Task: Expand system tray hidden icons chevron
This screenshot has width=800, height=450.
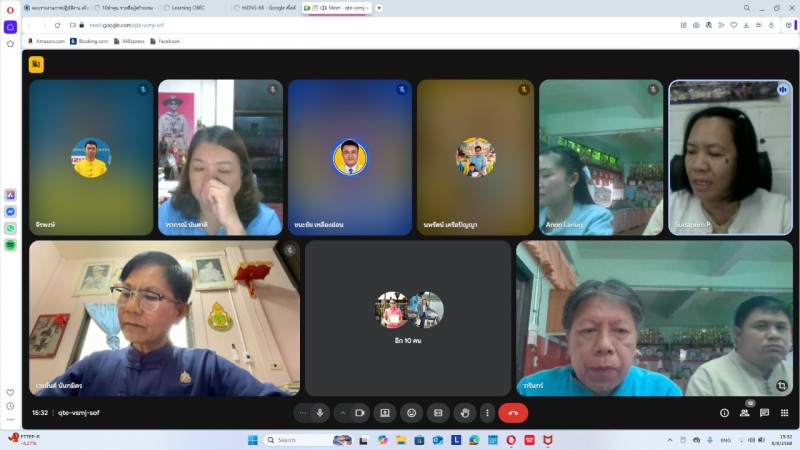Action: click(x=670, y=440)
